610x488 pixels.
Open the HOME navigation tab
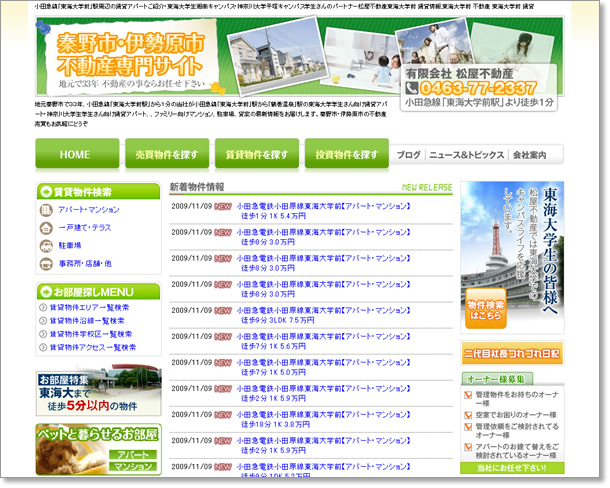77,154
